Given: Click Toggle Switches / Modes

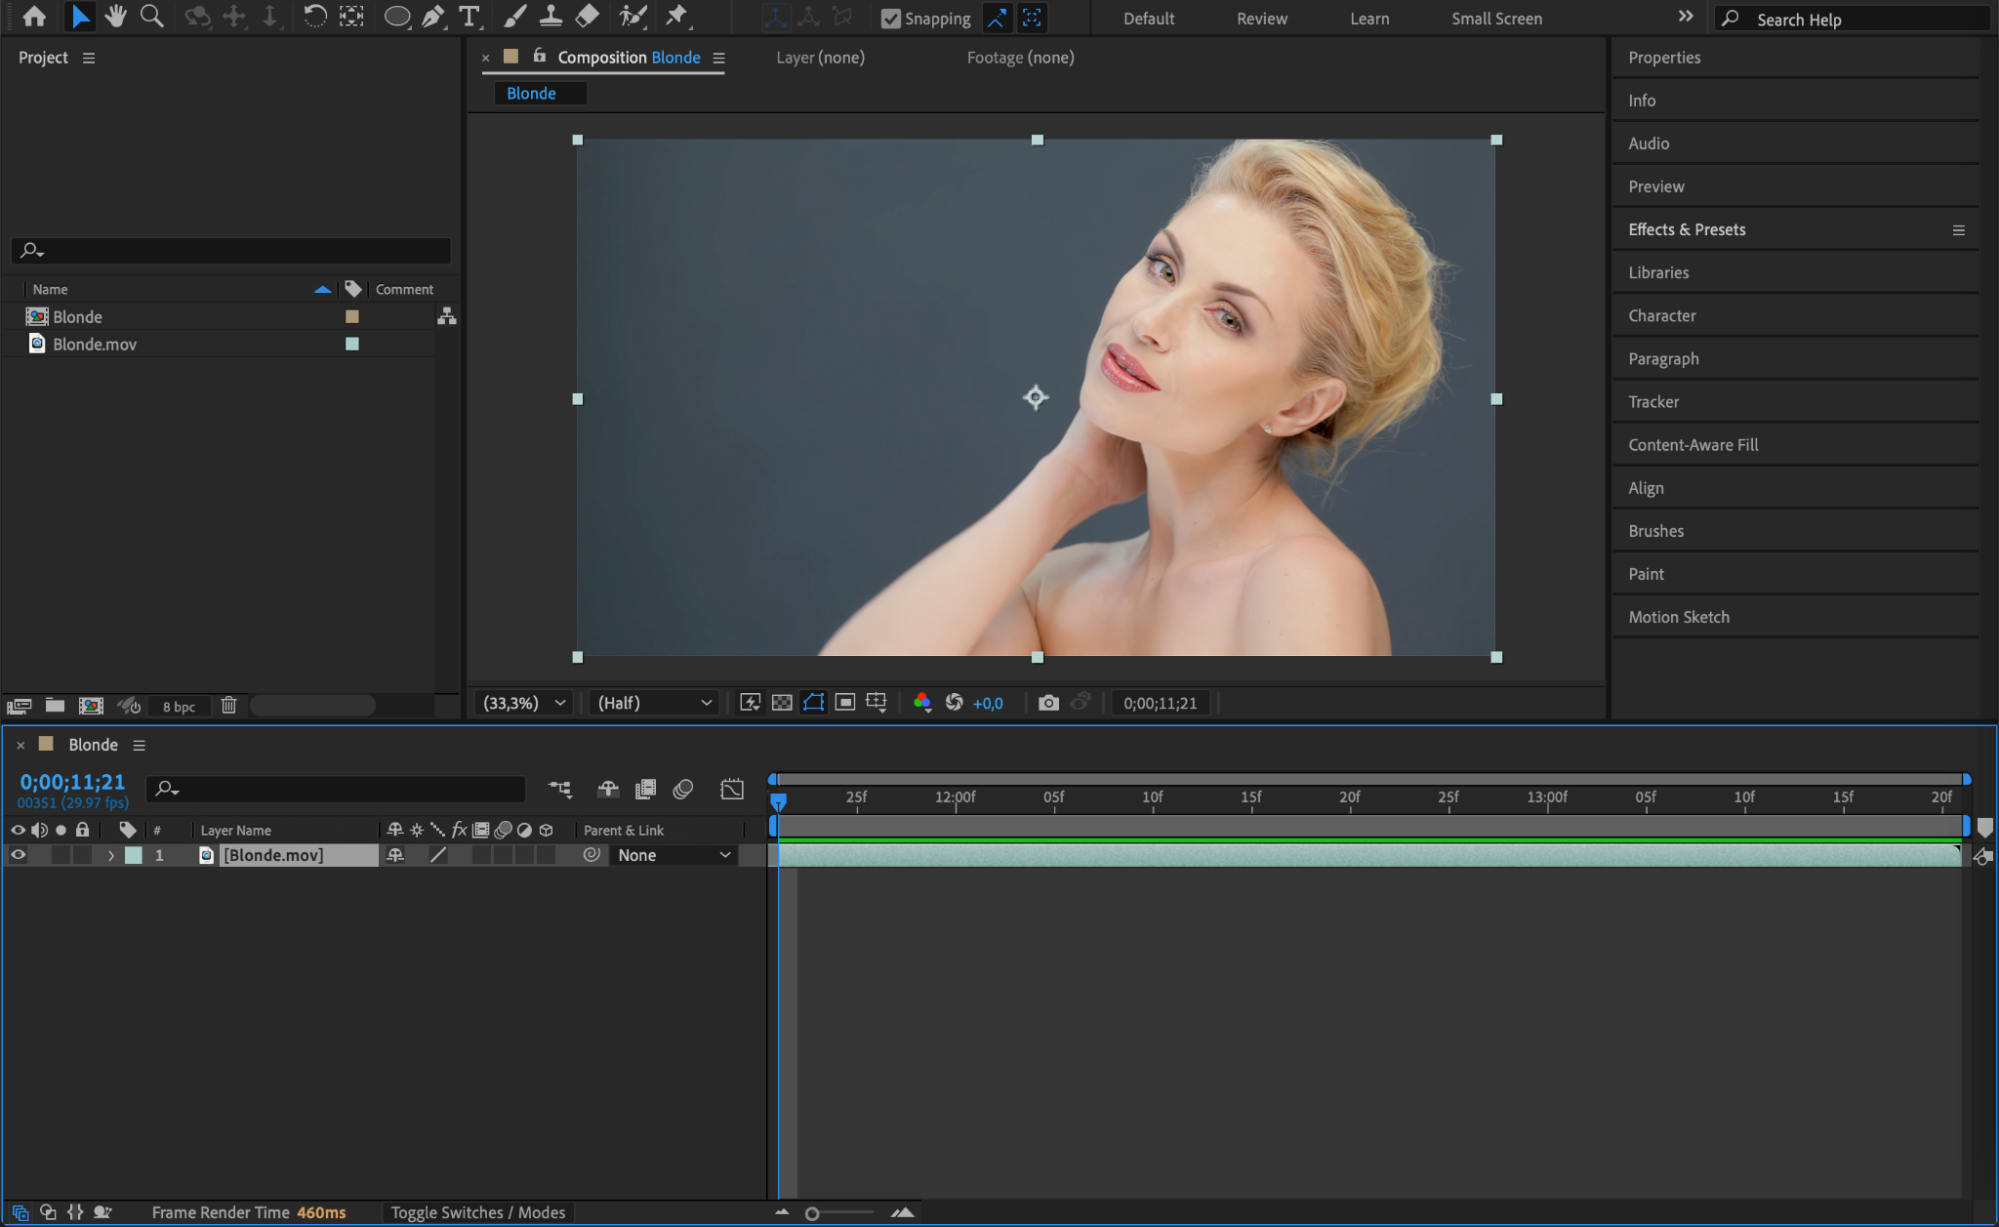Looking at the screenshot, I should click(x=478, y=1212).
